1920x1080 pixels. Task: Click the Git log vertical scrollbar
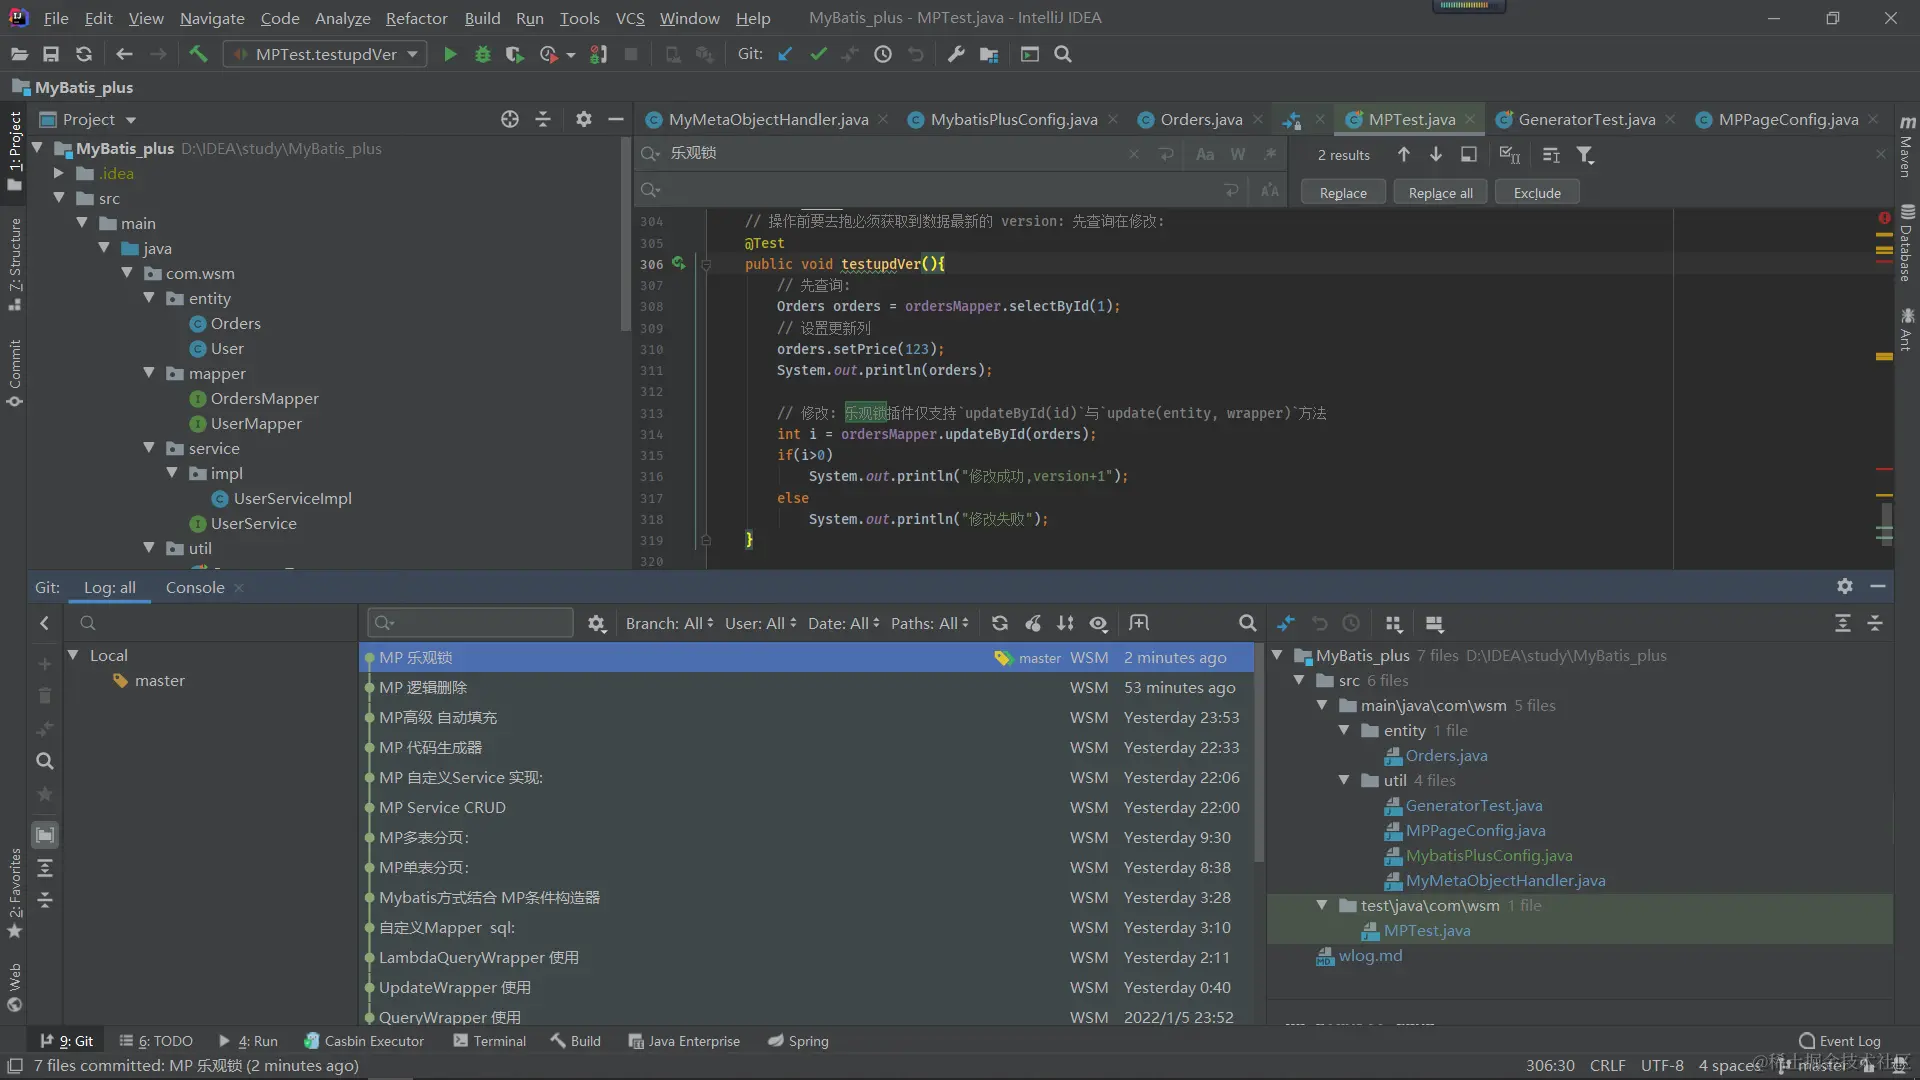1259,752
